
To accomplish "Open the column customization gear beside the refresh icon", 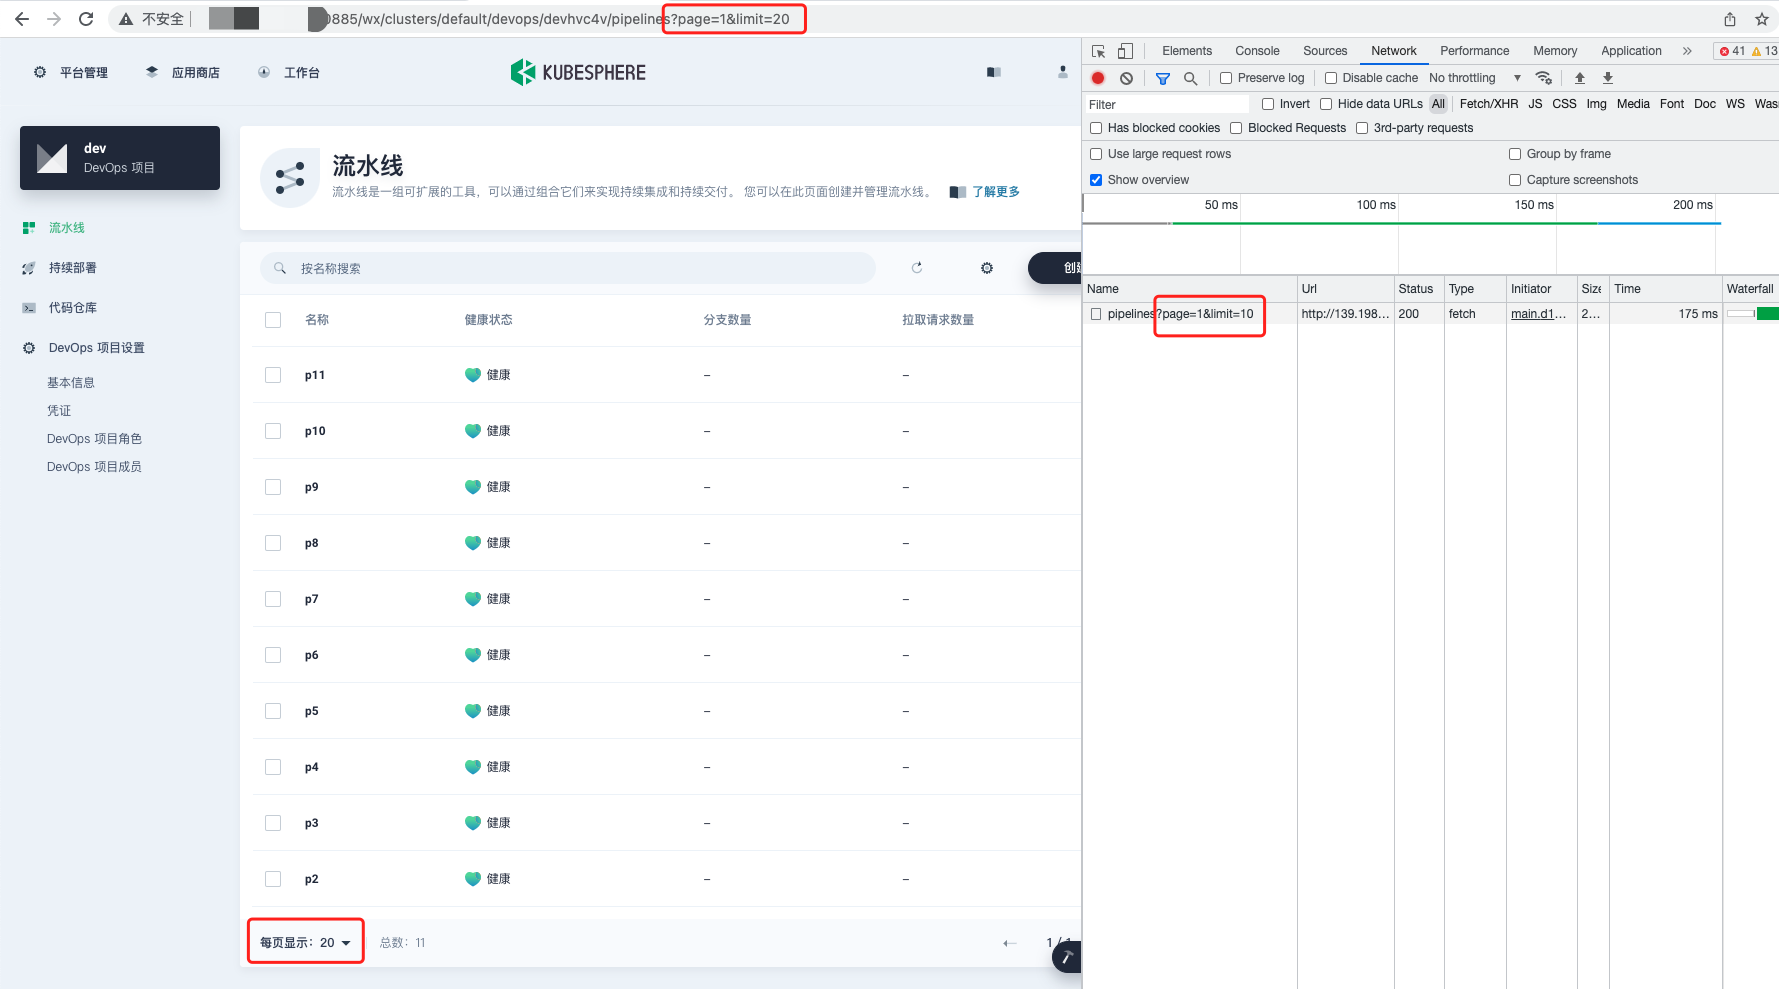I will coord(986,268).
